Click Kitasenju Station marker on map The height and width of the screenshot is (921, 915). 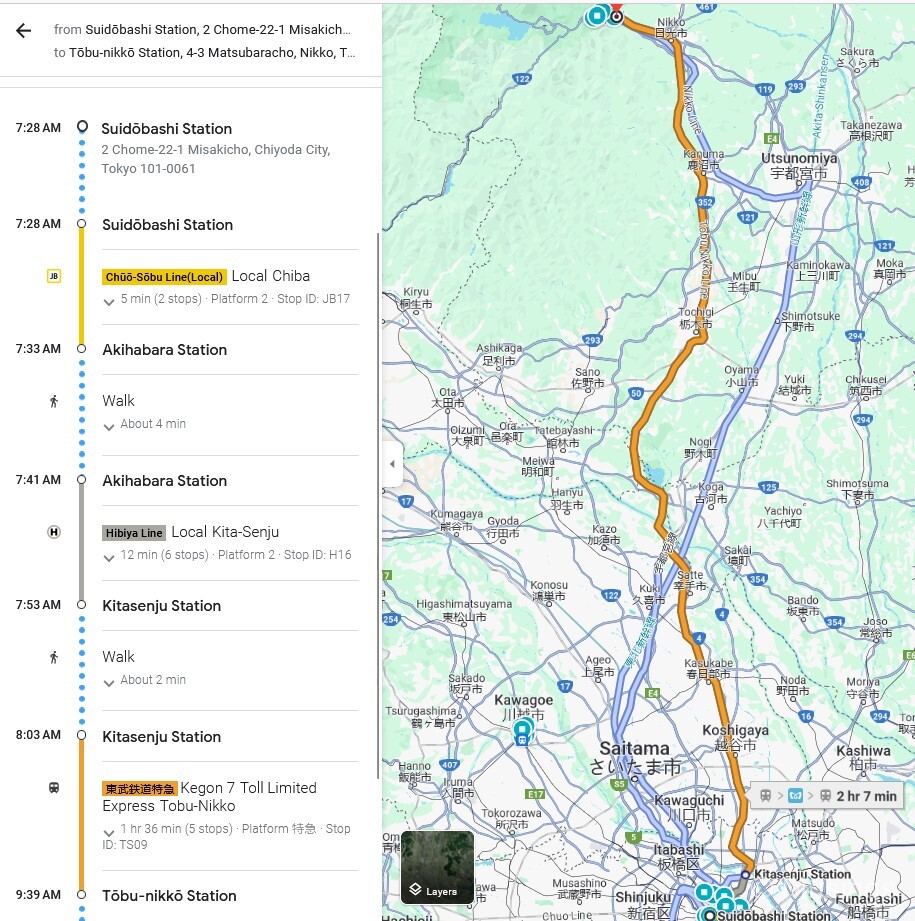click(745, 875)
